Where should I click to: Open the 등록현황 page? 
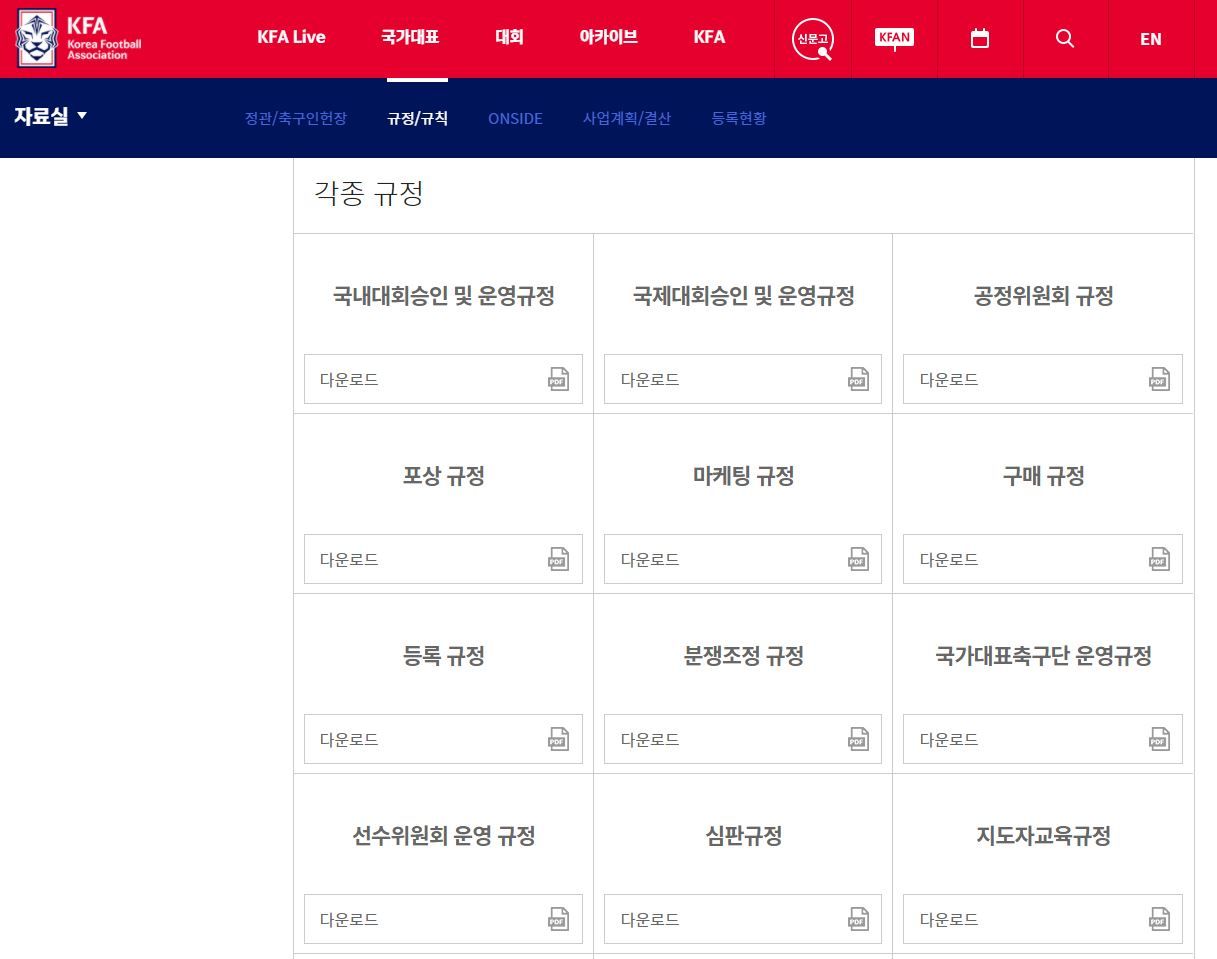point(738,118)
